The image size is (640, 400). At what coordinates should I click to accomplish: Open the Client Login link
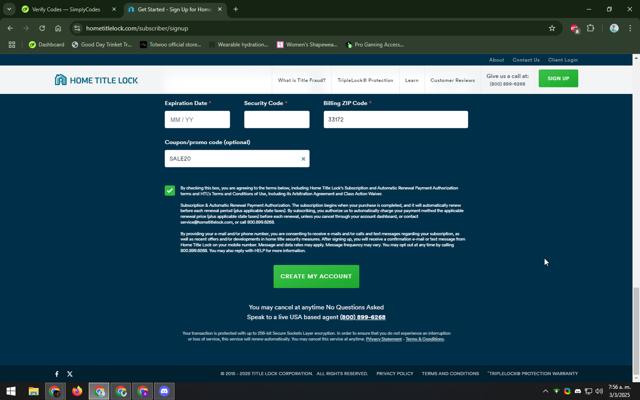(563, 60)
